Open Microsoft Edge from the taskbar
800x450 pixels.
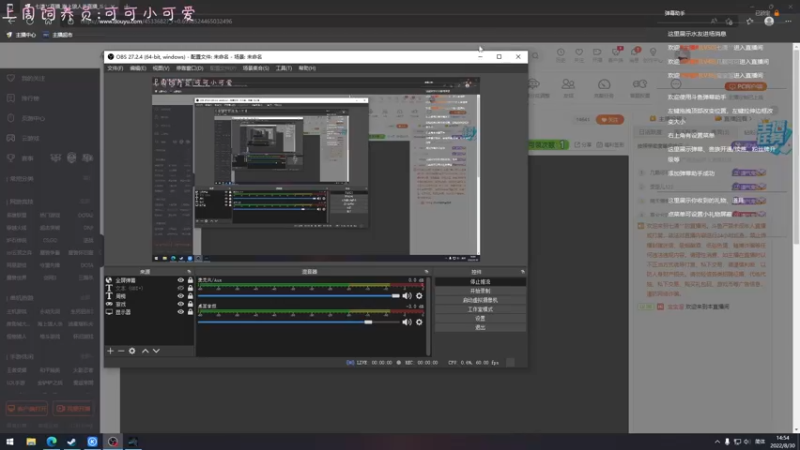(x=52, y=442)
